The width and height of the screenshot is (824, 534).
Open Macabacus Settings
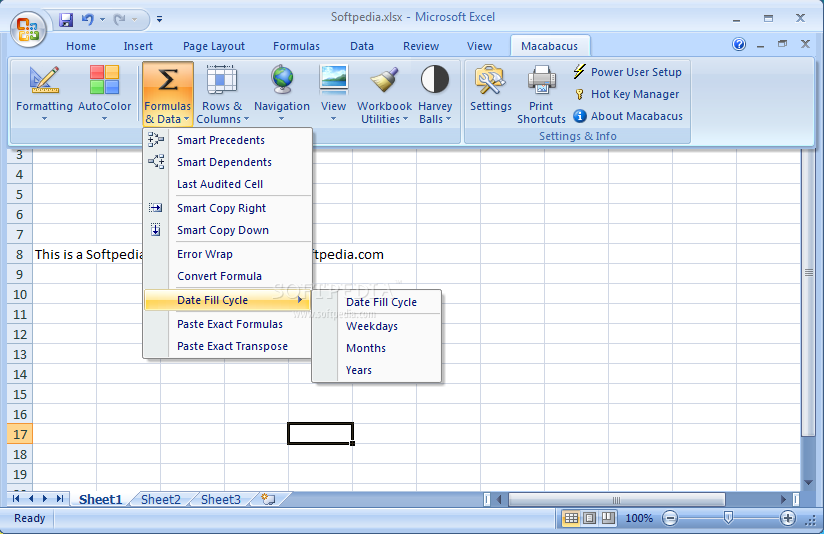click(490, 88)
